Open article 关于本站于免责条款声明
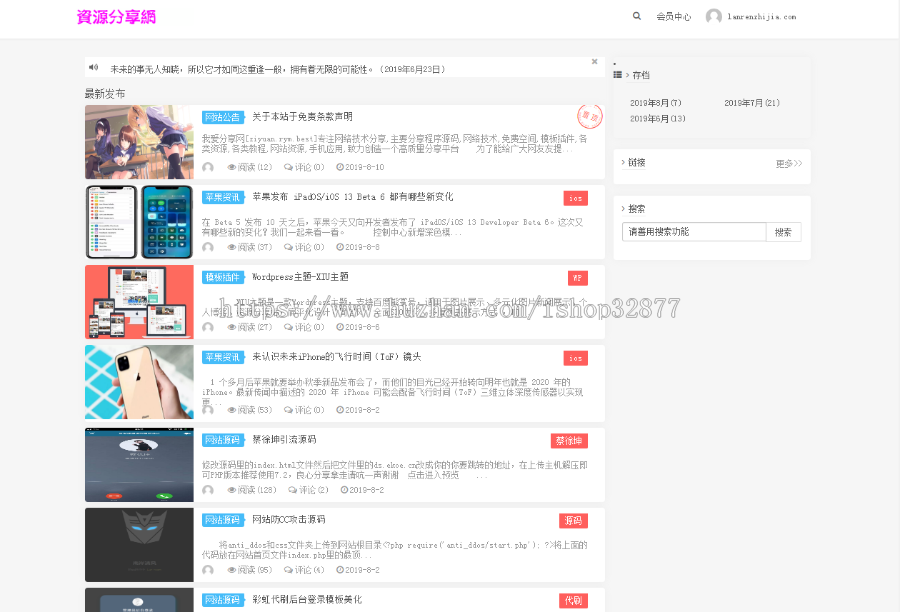The width and height of the screenshot is (900, 612). (x=302, y=117)
